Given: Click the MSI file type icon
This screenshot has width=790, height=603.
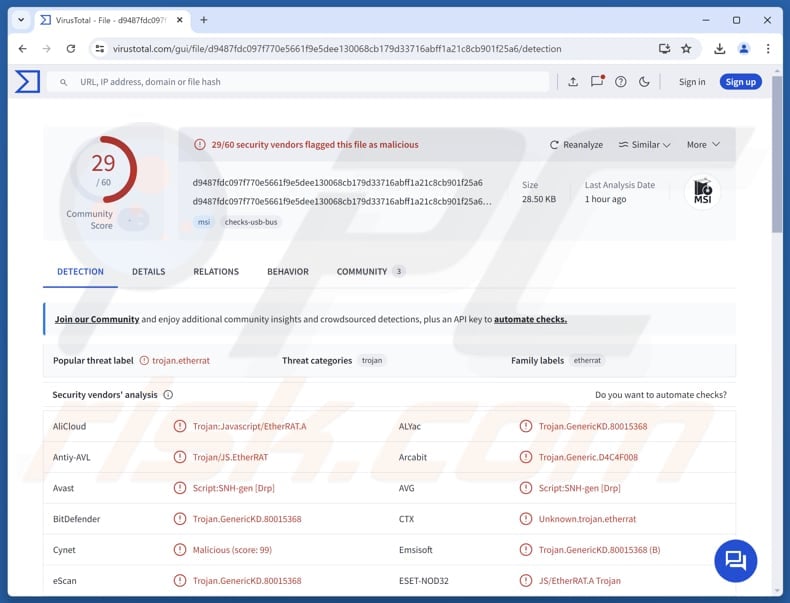Looking at the screenshot, I should point(702,191).
